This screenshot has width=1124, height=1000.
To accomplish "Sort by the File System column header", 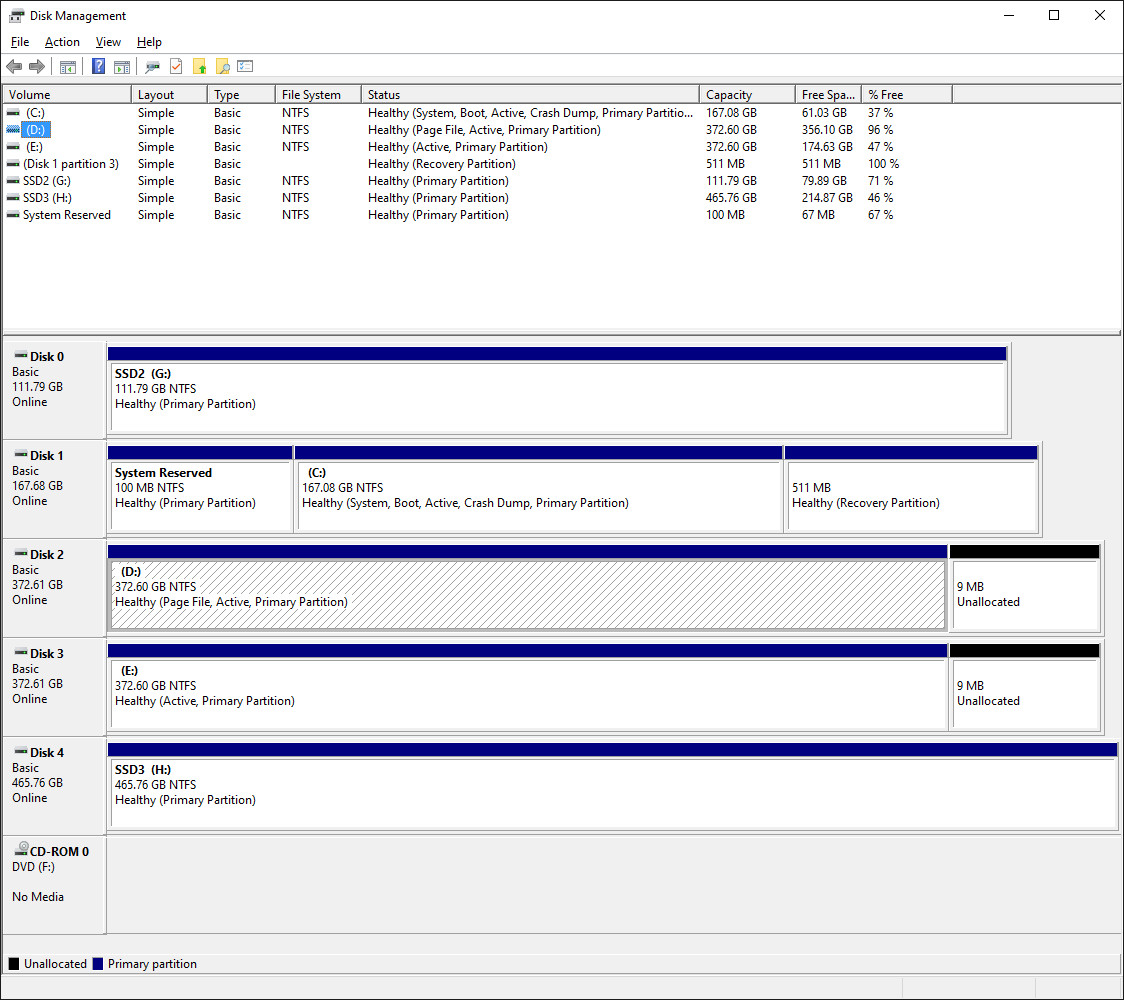I will click(318, 95).
